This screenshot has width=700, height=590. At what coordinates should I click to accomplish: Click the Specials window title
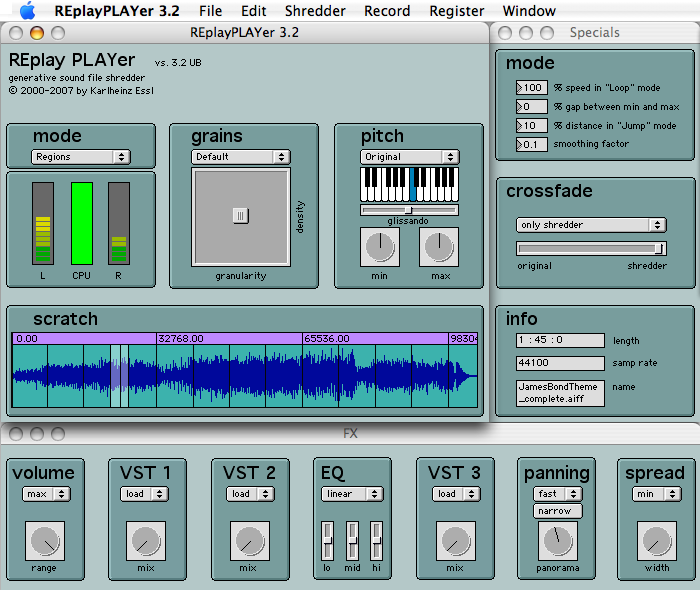coord(594,33)
